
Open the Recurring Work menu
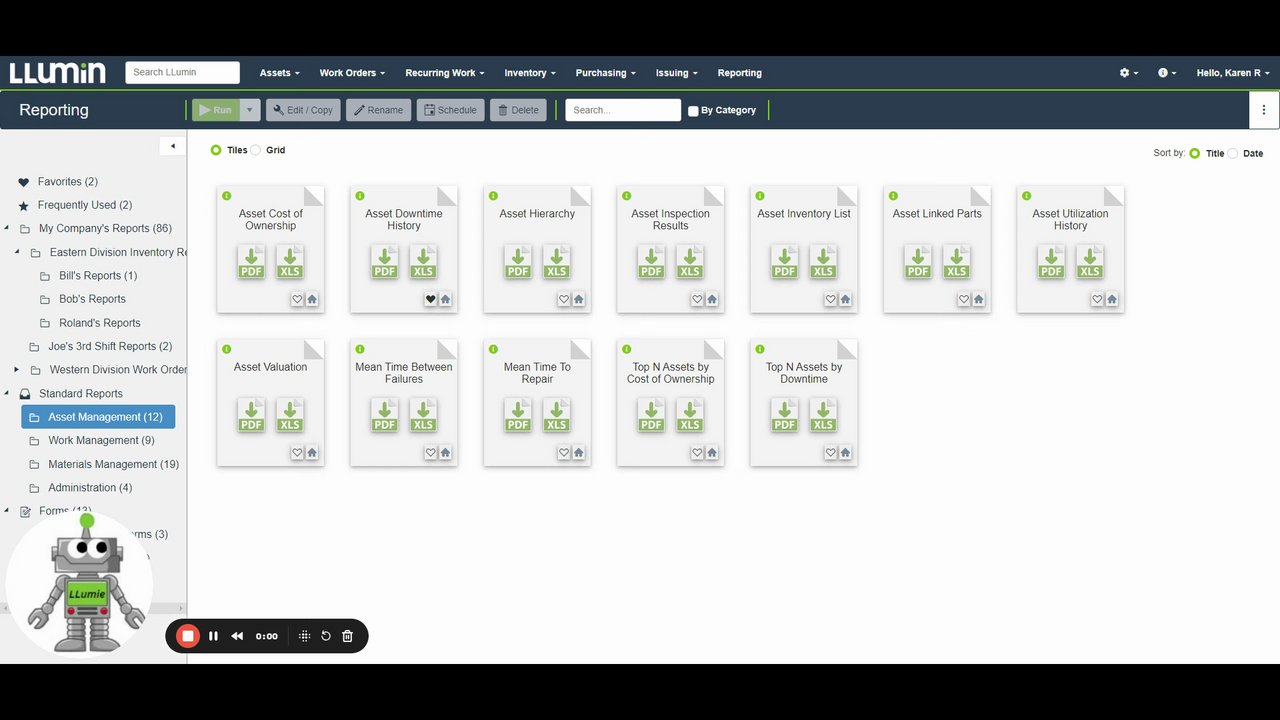[444, 73]
